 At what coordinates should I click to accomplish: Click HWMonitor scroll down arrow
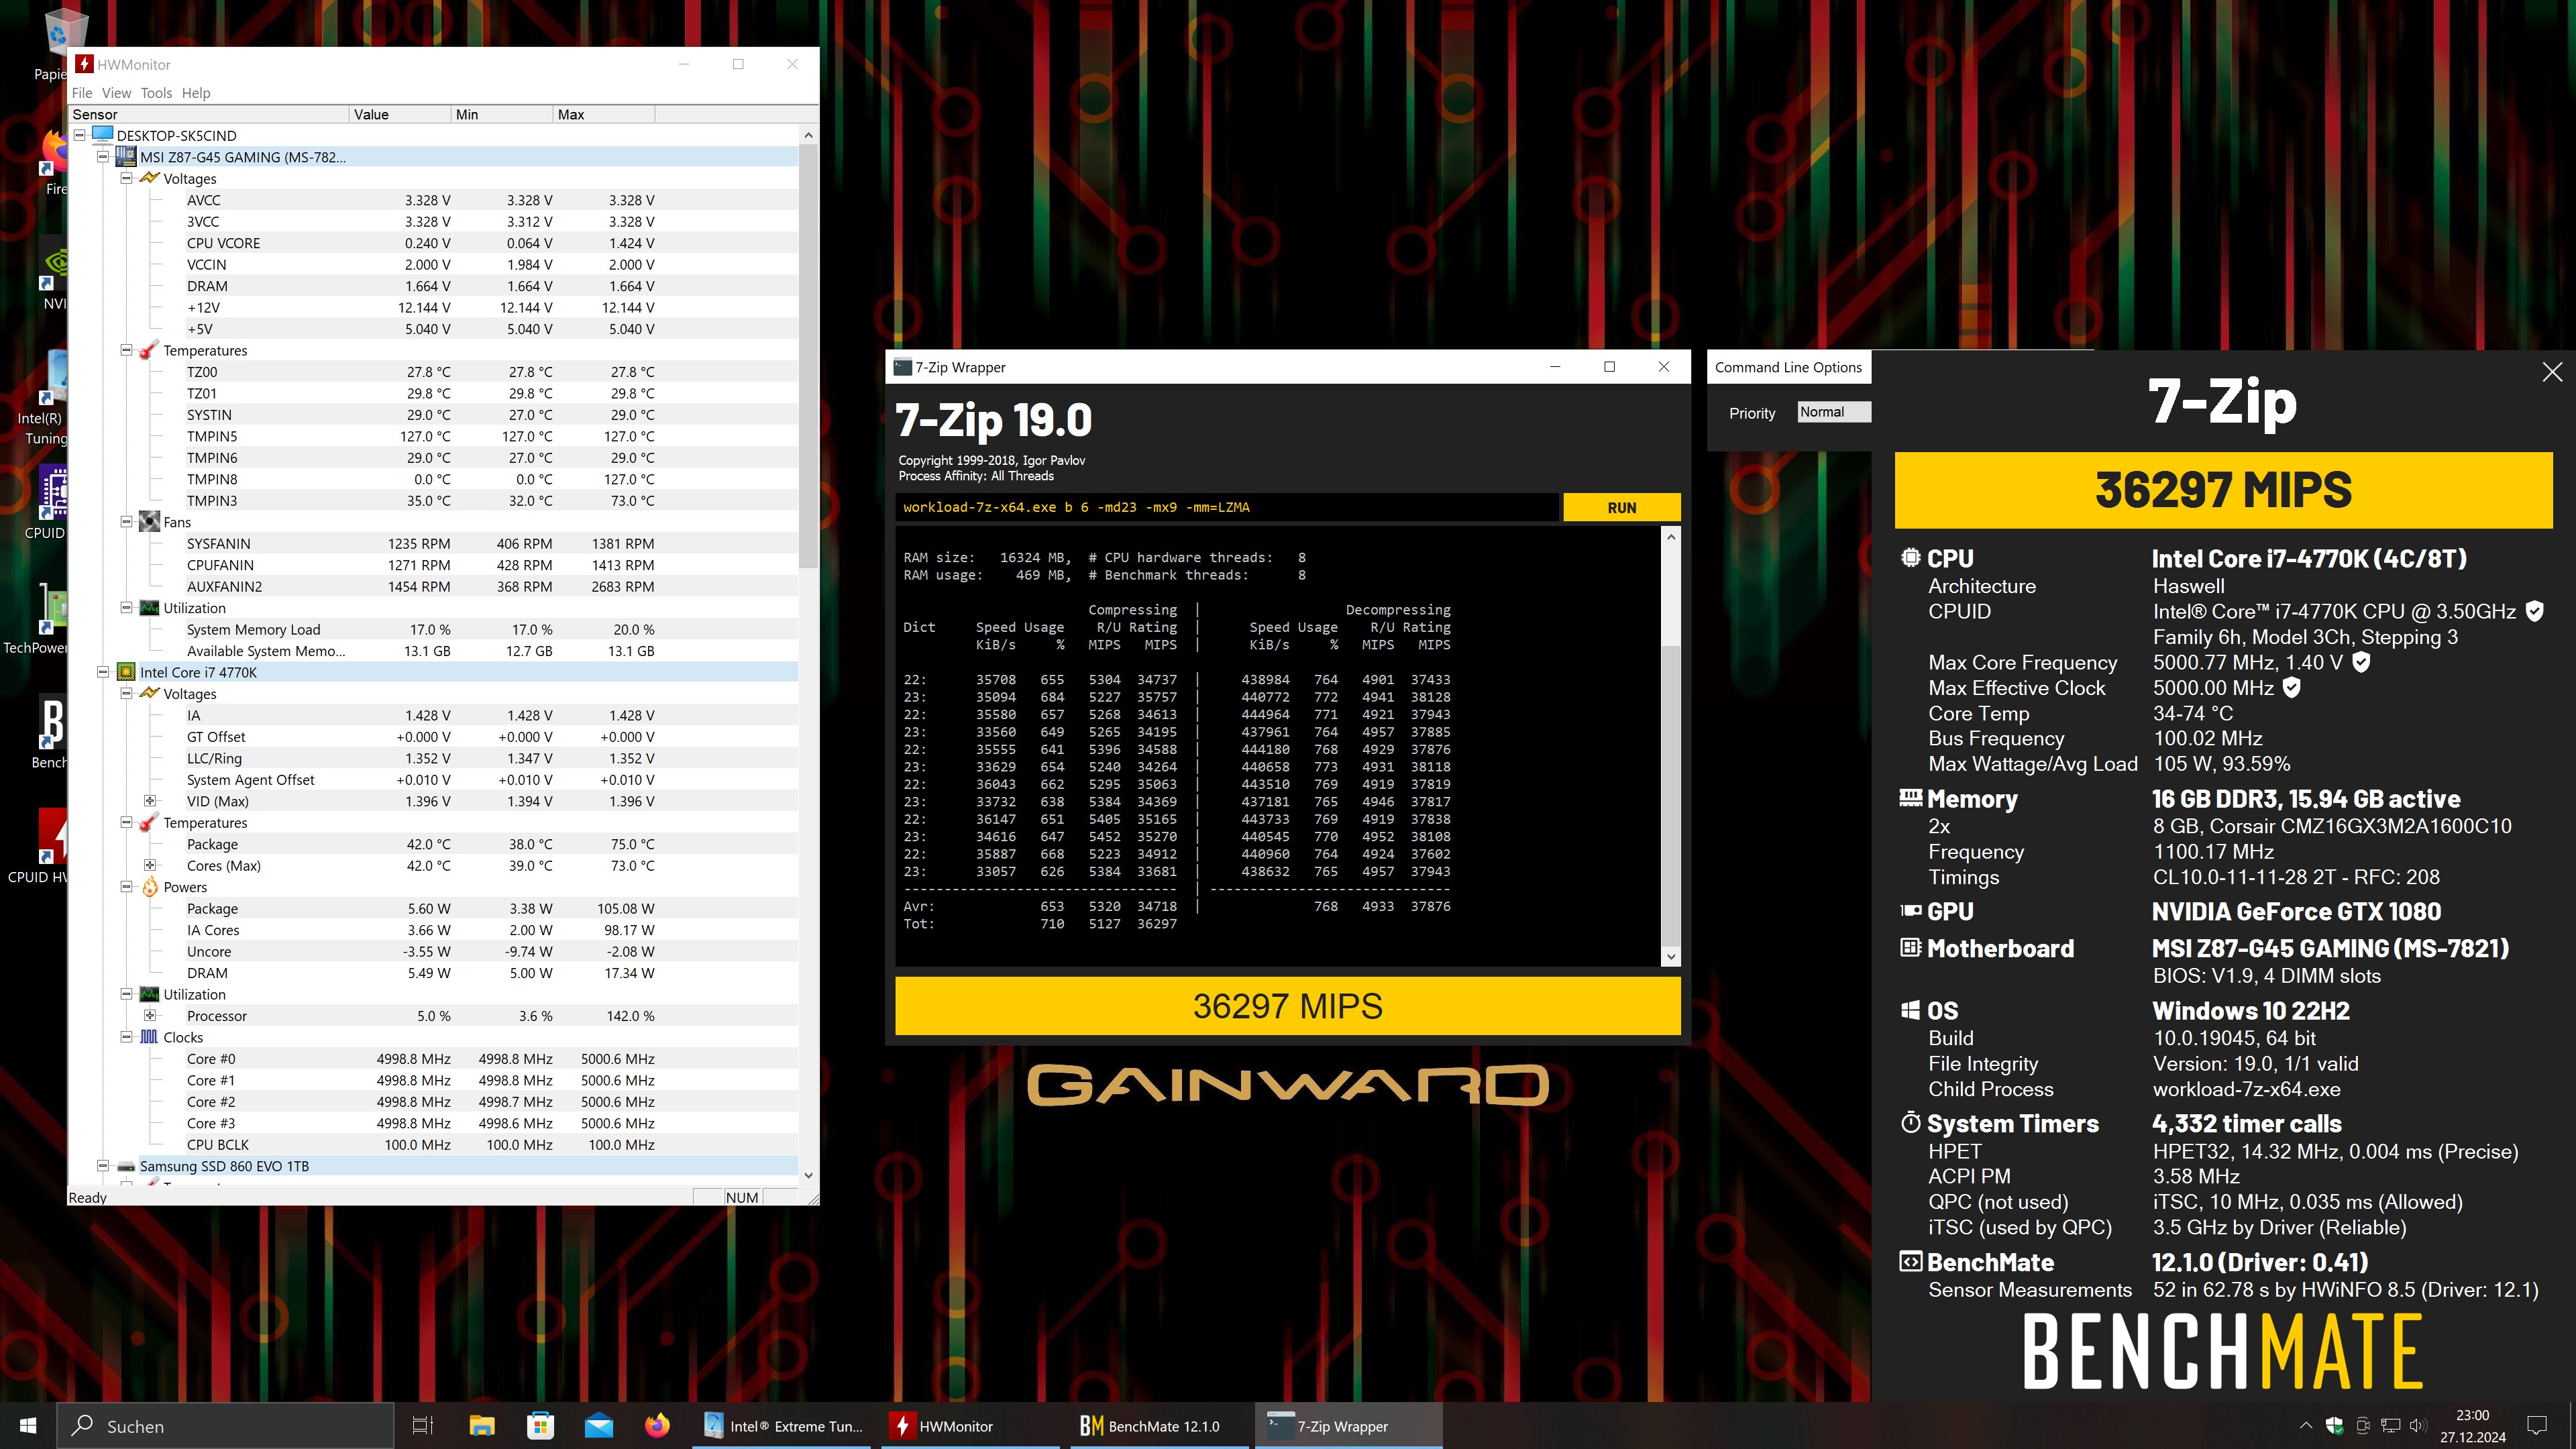point(808,1176)
